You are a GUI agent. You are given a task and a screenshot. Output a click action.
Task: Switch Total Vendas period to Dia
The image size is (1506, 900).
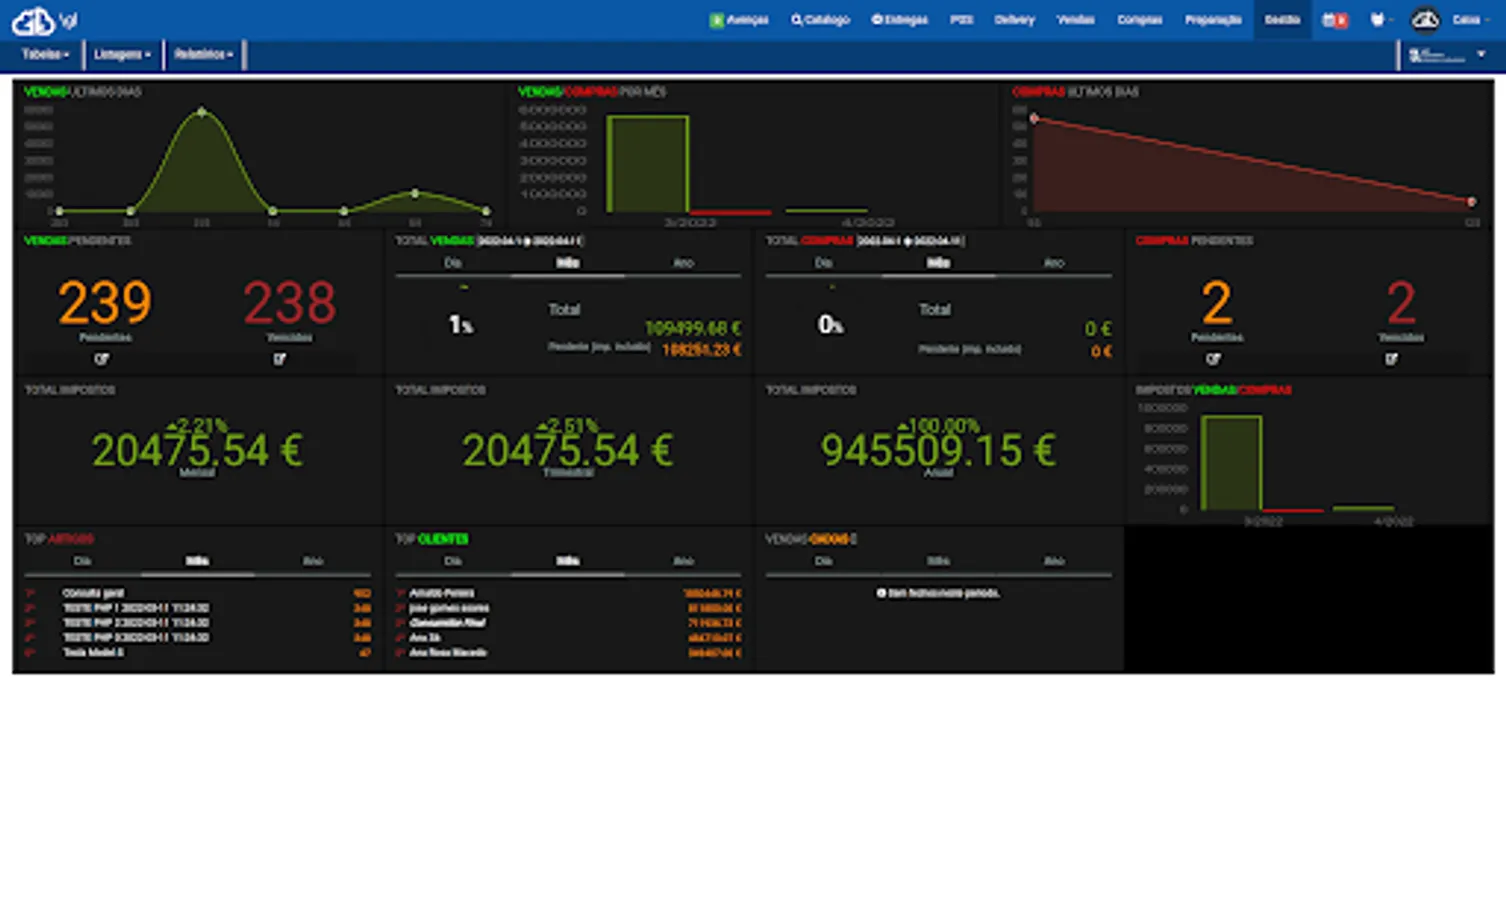pyautogui.click(x=453, y=263)
